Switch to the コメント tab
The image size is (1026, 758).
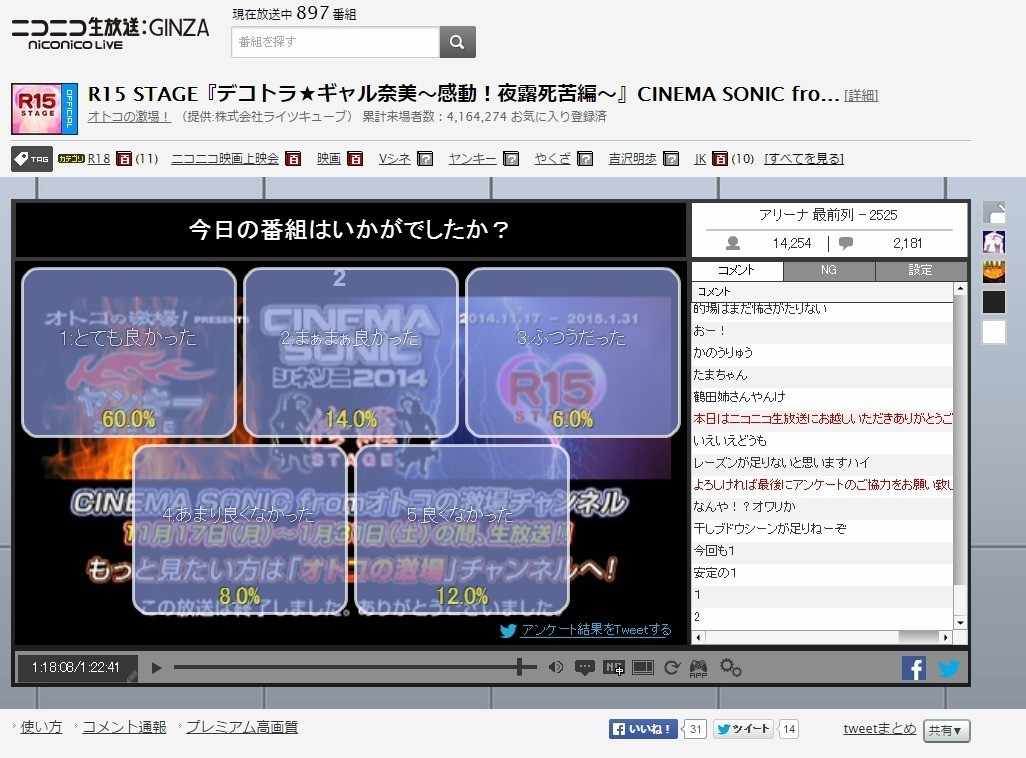click(737, 270)
